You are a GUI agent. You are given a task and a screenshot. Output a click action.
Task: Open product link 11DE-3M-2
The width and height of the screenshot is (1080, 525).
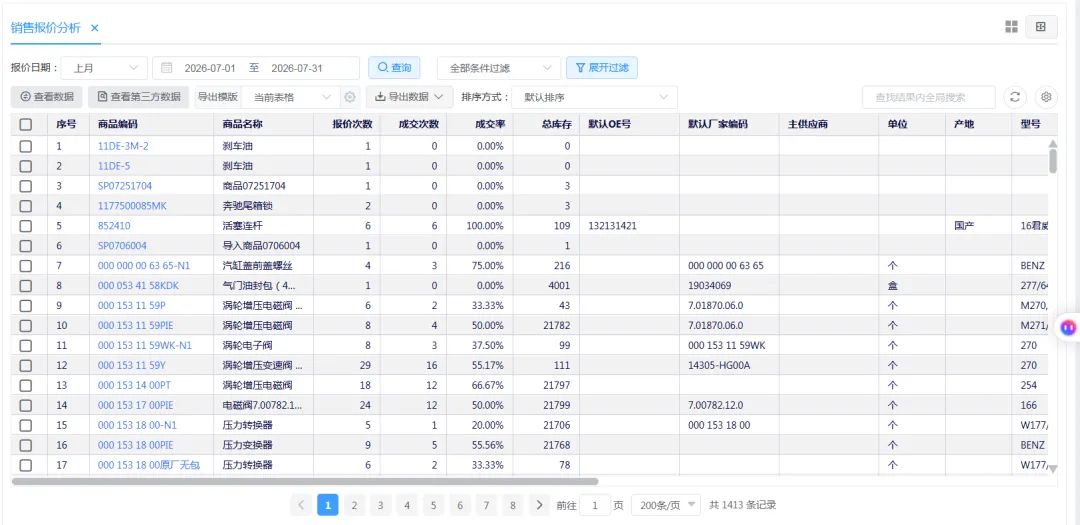pyautogui.click(x=123, y=146)
